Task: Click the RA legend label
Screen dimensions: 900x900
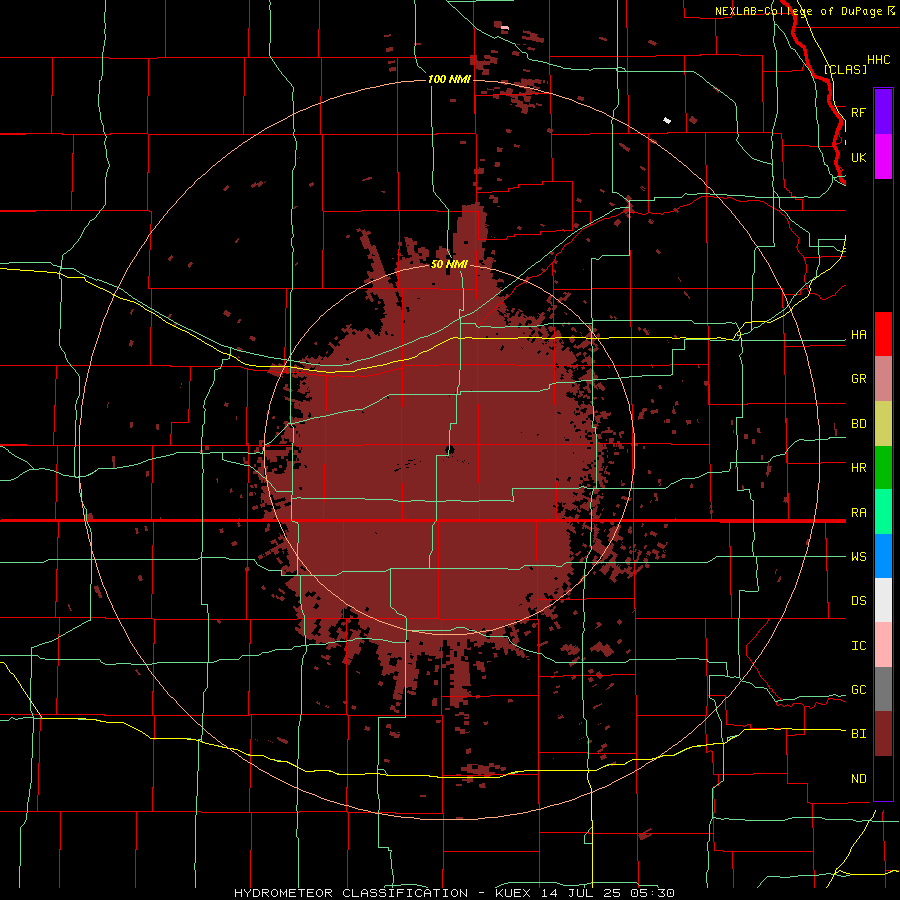Action: tap(859, 513)
